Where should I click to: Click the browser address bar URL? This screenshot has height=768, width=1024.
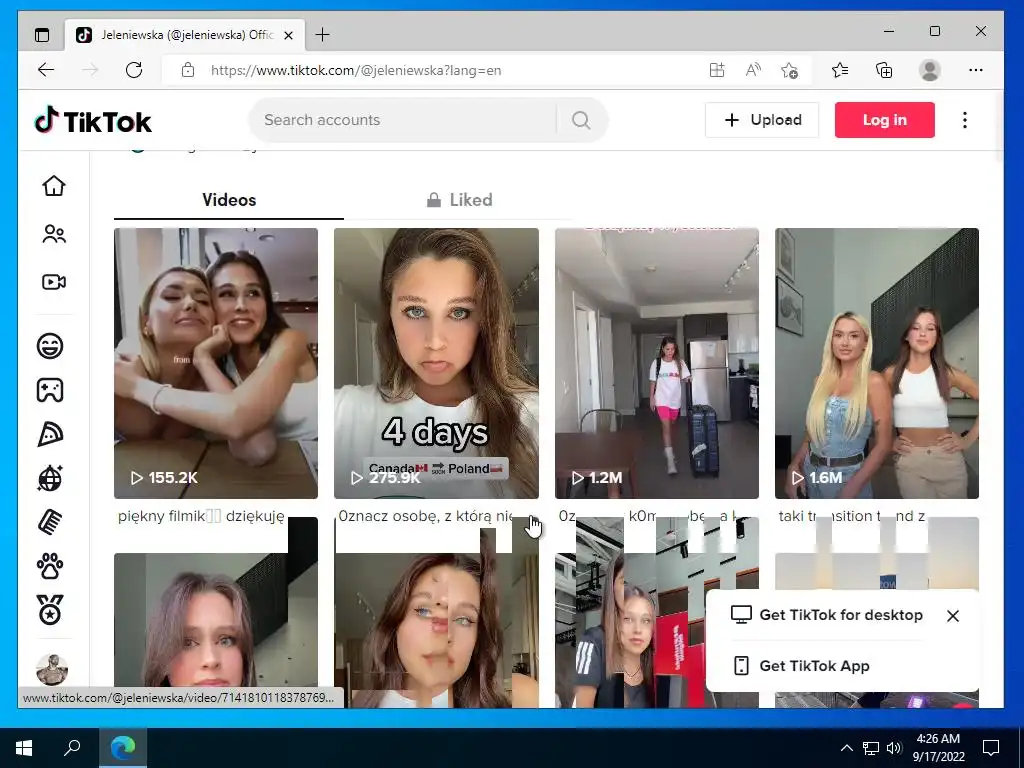(x=356, y=71)
